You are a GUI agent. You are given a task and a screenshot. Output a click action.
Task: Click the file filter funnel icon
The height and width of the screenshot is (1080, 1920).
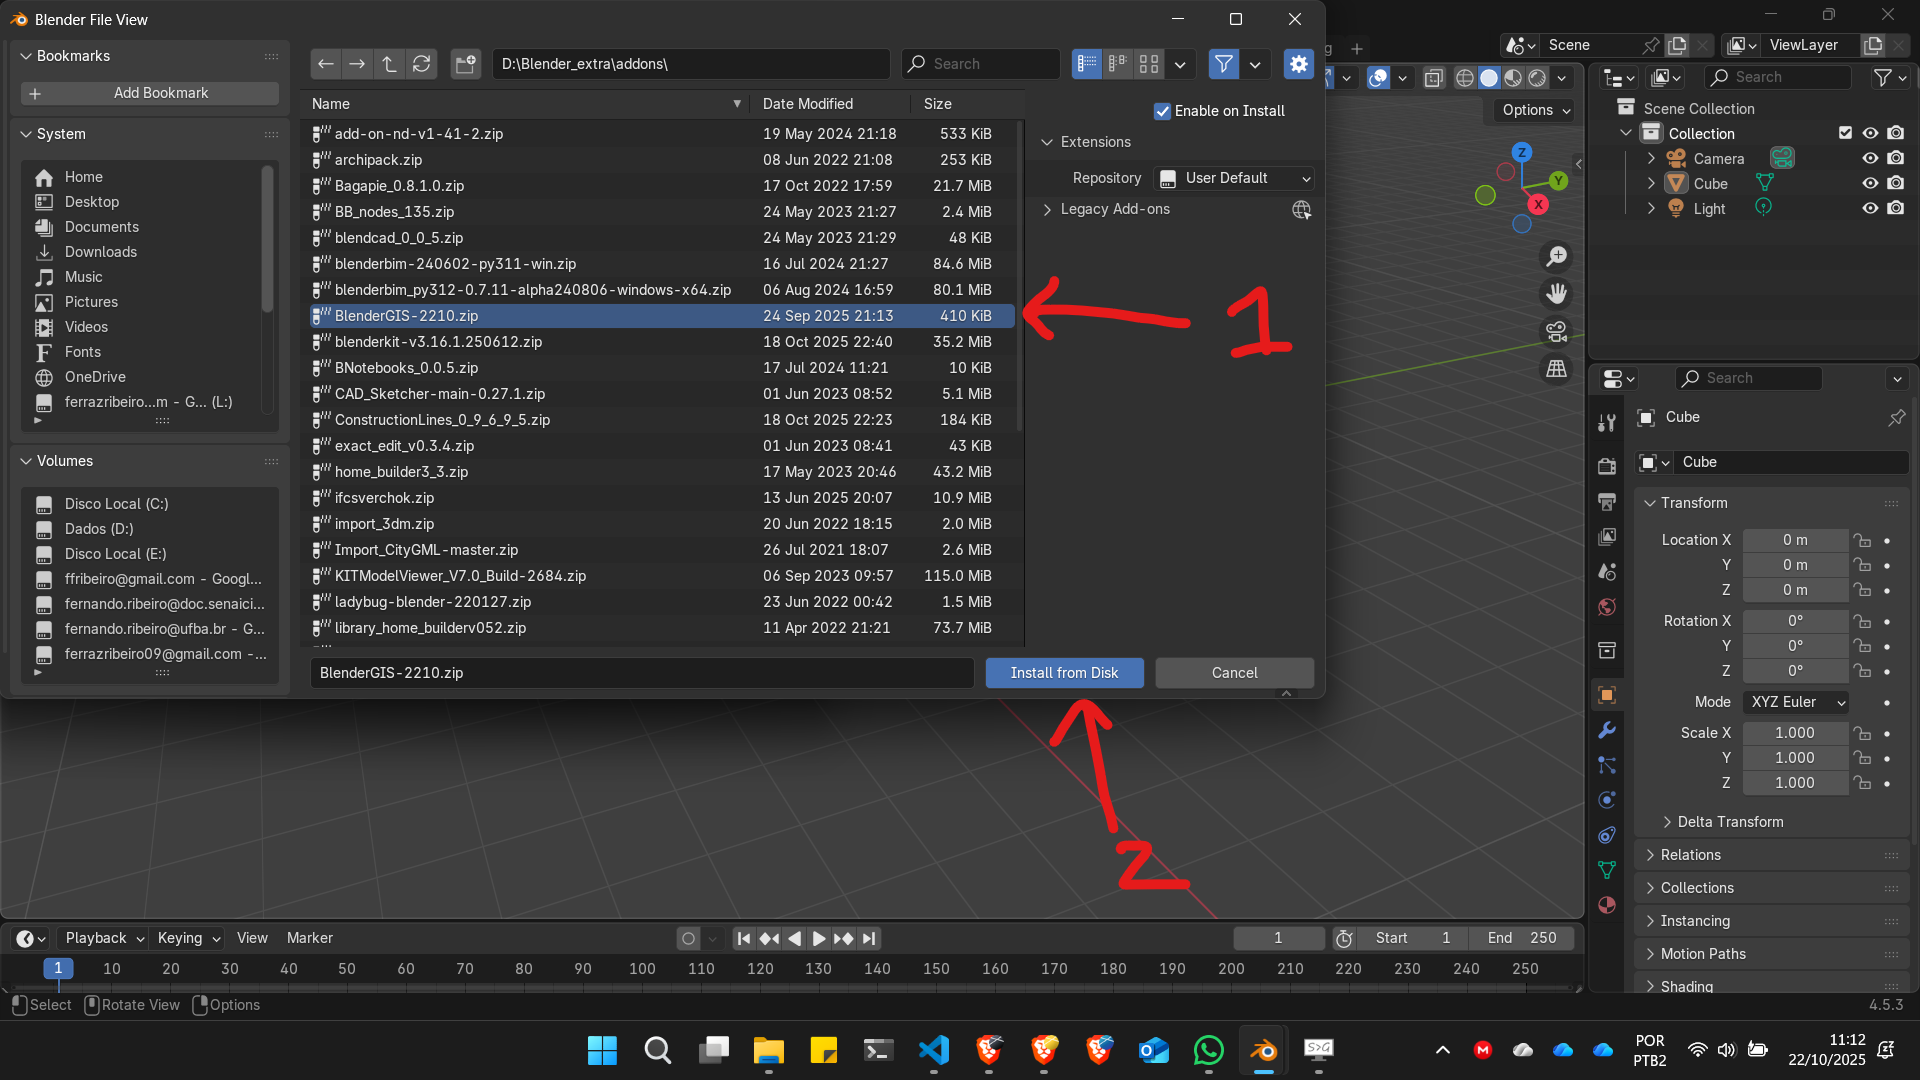point(1223,64)
